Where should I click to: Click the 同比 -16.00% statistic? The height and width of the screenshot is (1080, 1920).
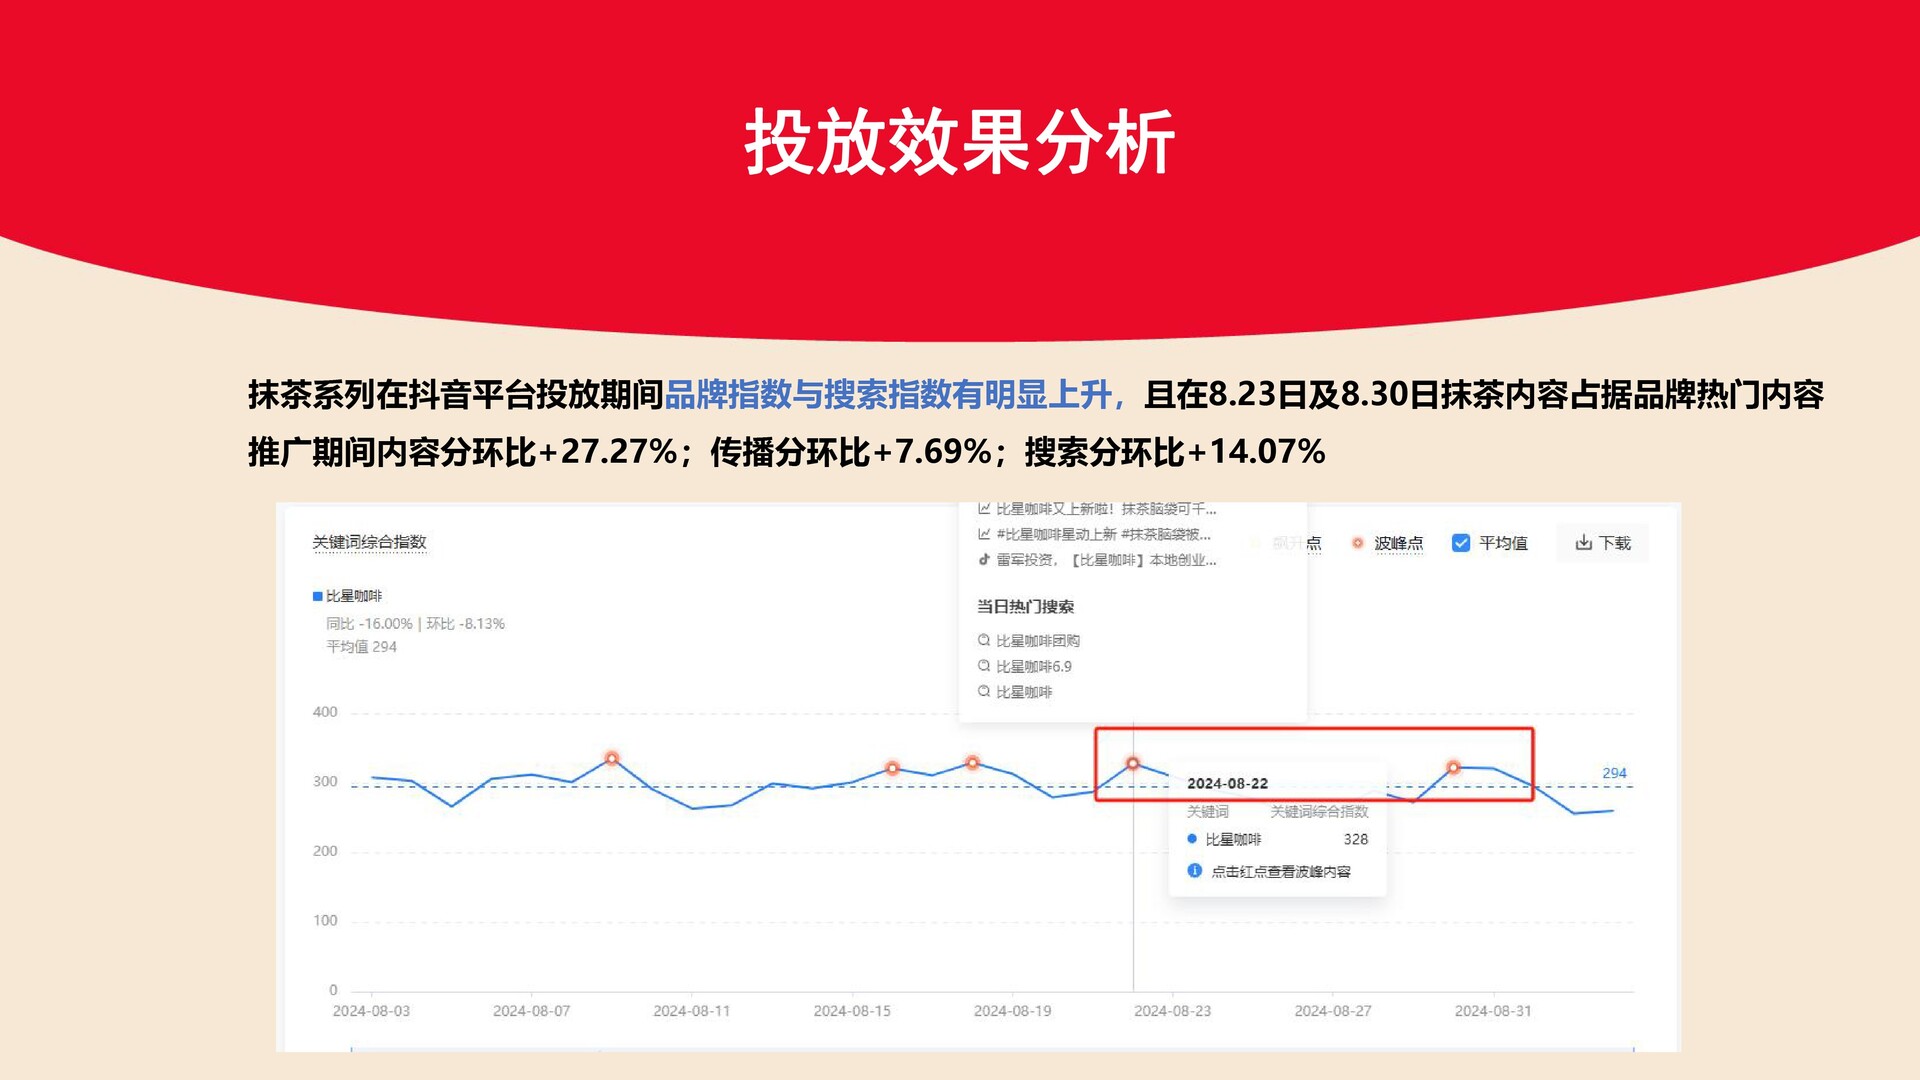(369, 624)
